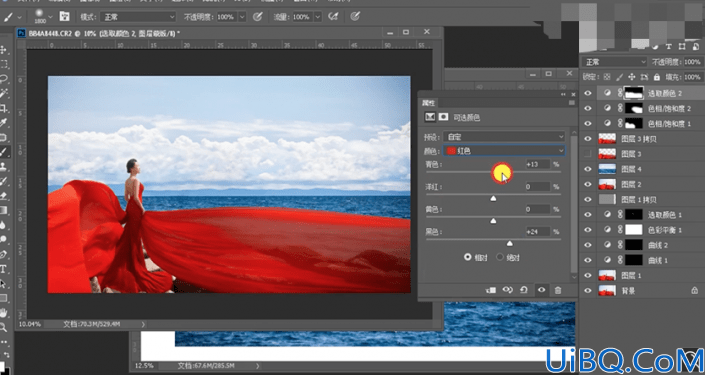Click the layer mask icon in Properties

pos(443,117)
